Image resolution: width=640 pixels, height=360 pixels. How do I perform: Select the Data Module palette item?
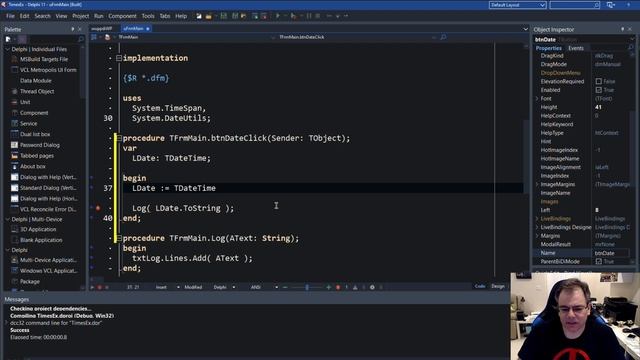(36, 81)
